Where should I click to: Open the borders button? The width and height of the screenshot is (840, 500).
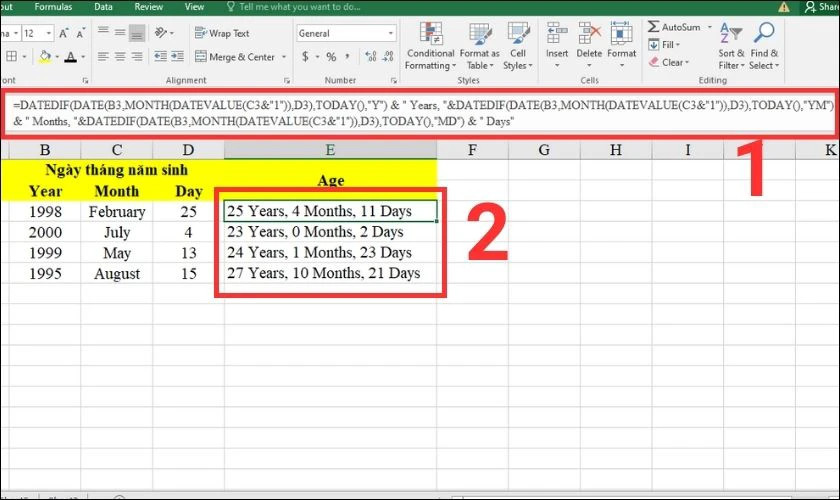pos(11,56)
